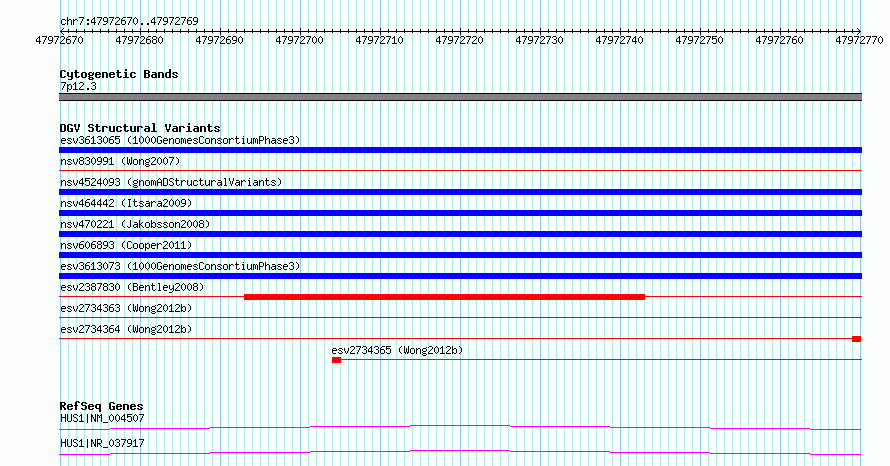Click ruler position 47972770
Image resolution: width=890 pixels, height=466 pixels.
[x=859, y=40]
